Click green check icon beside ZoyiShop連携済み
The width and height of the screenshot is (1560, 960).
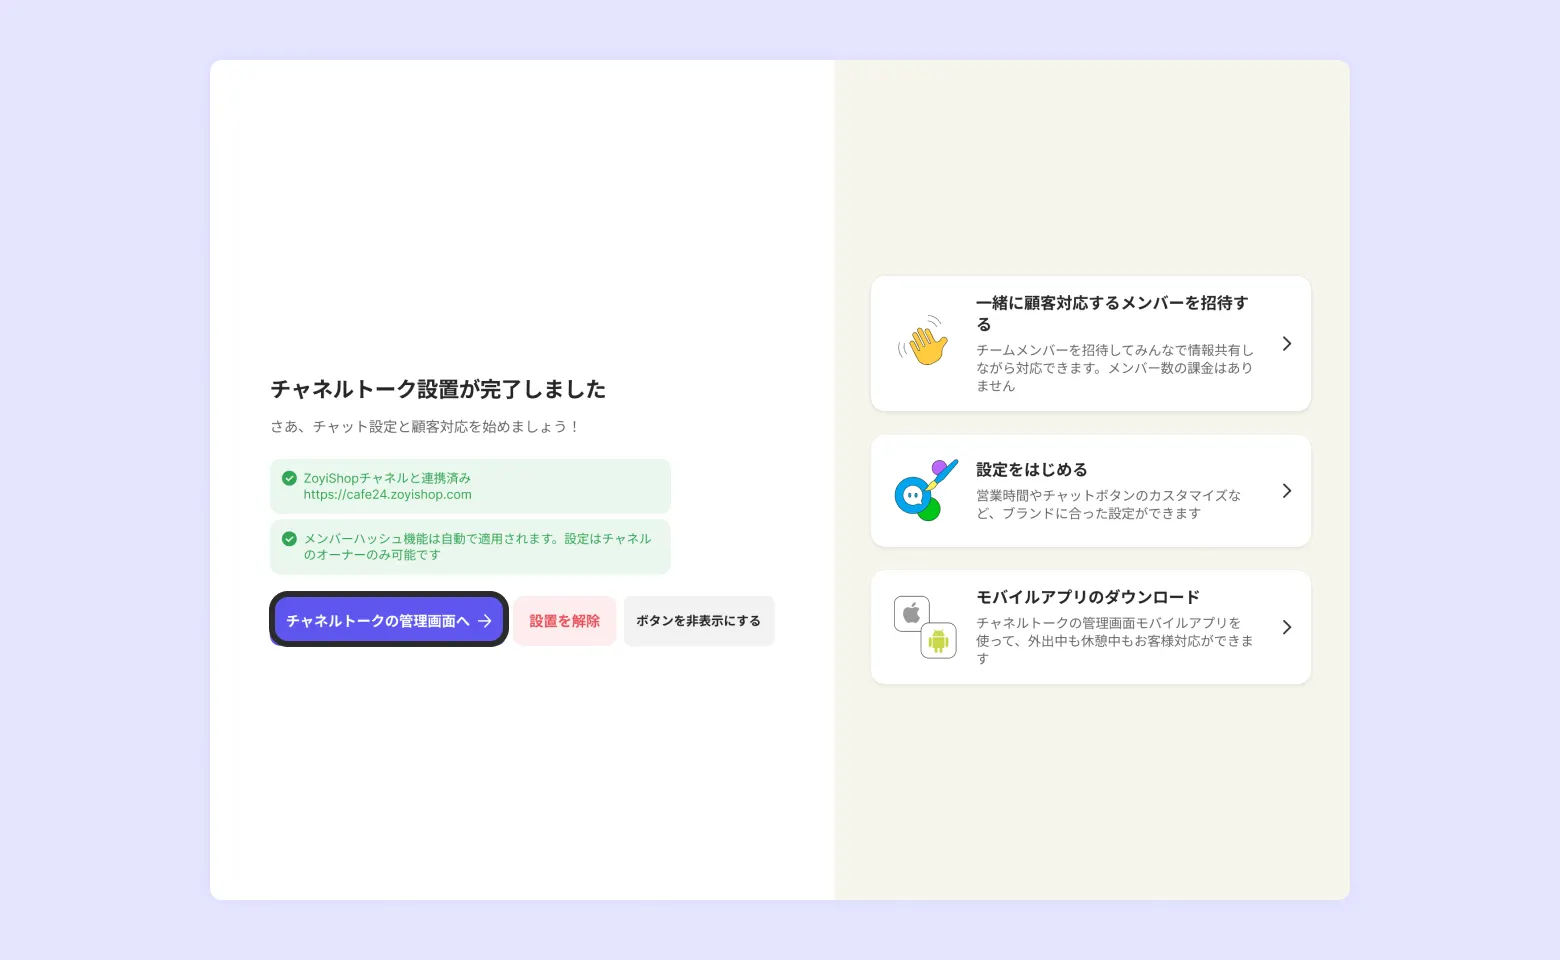click(289, 478)
